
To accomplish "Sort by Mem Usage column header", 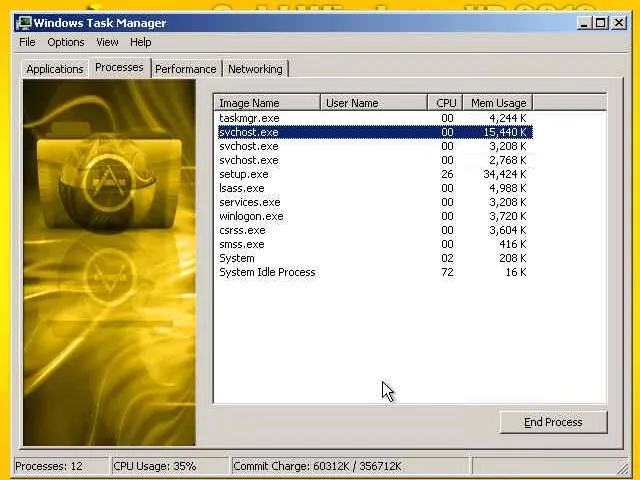I will [x=498, y=103].
